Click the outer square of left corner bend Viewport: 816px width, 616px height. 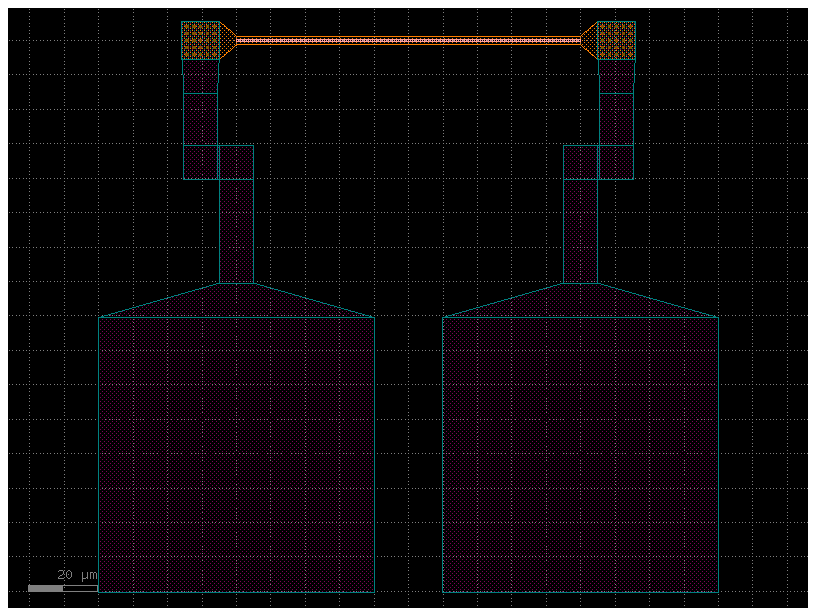[x=200, y=162]
